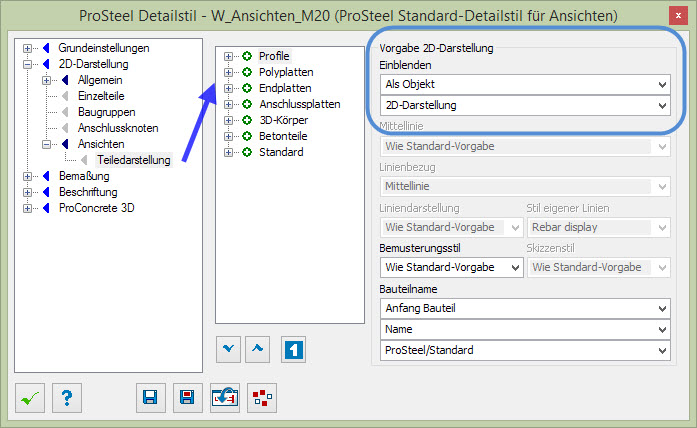Select Profile in the parts list
This screenshot has width=697, height=428.
(x=274, y=56)
